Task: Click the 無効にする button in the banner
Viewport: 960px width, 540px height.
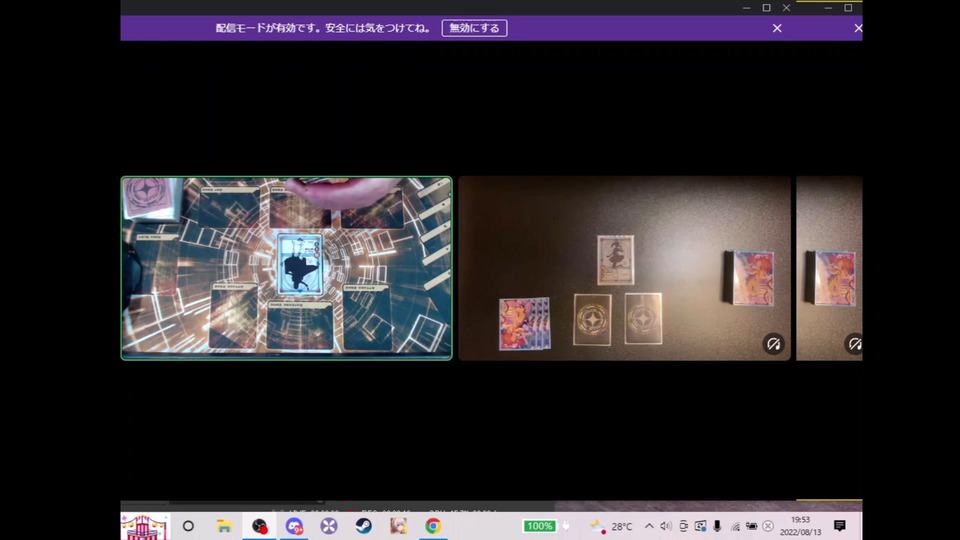Action: click(x=474, y=28)
